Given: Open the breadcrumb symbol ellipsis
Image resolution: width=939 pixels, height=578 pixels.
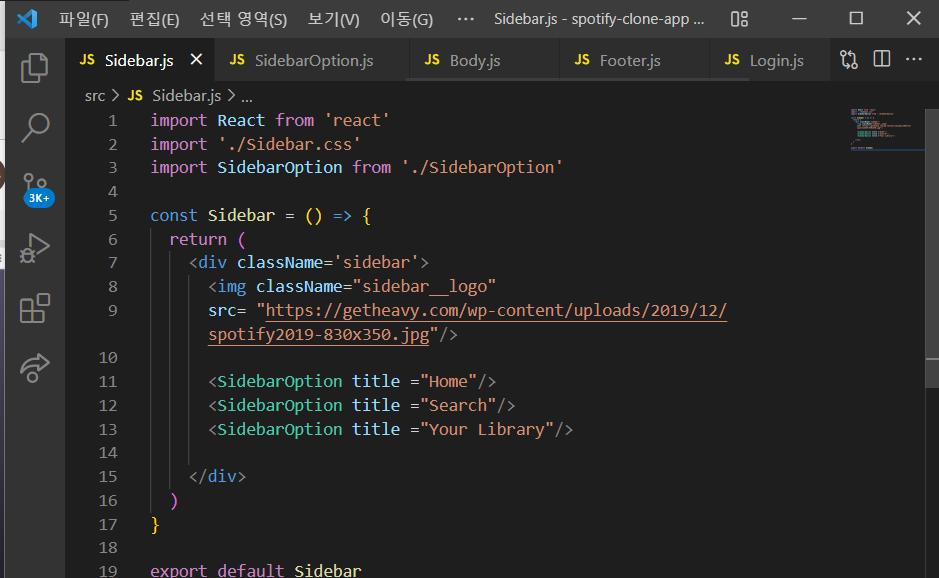Looking at the screenshot, I should pyautogui.click(x=247, y=97).
